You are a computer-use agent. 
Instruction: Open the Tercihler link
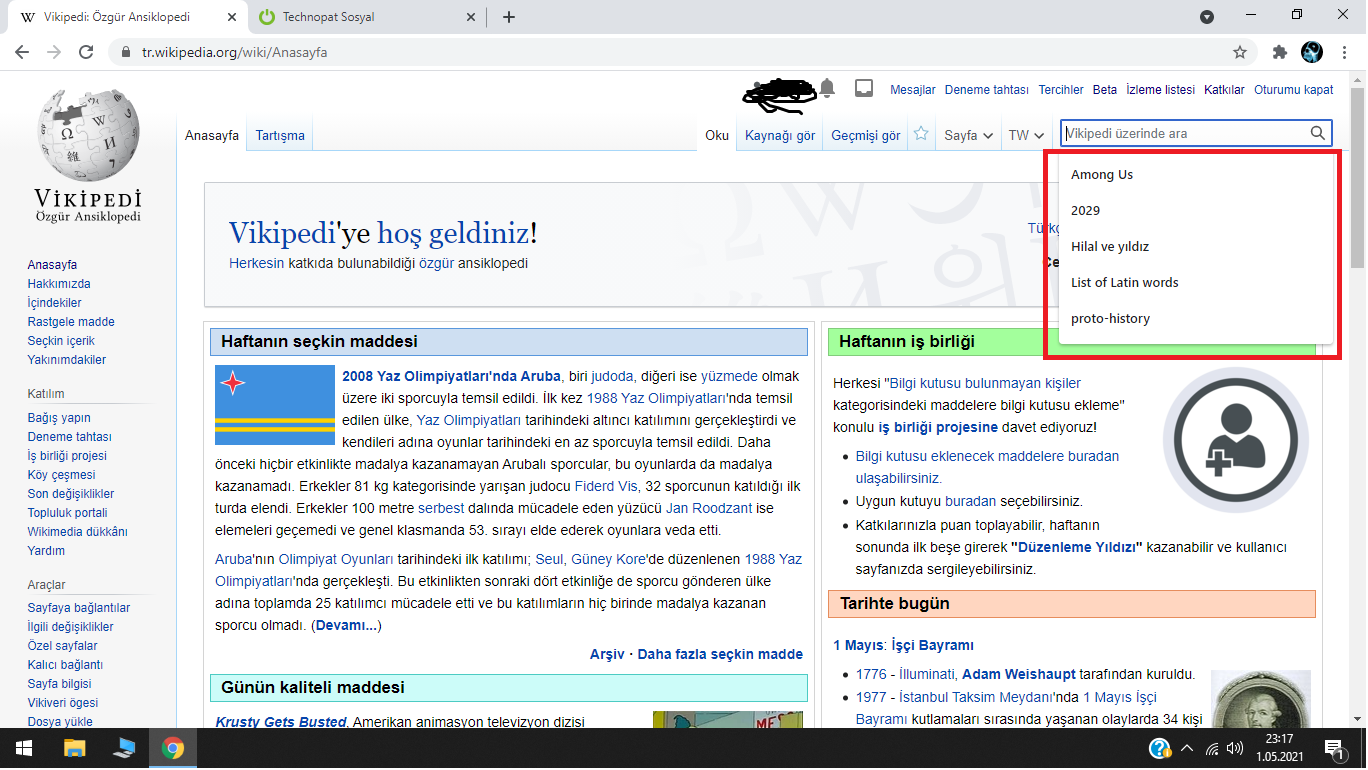tap(1061, 90)
